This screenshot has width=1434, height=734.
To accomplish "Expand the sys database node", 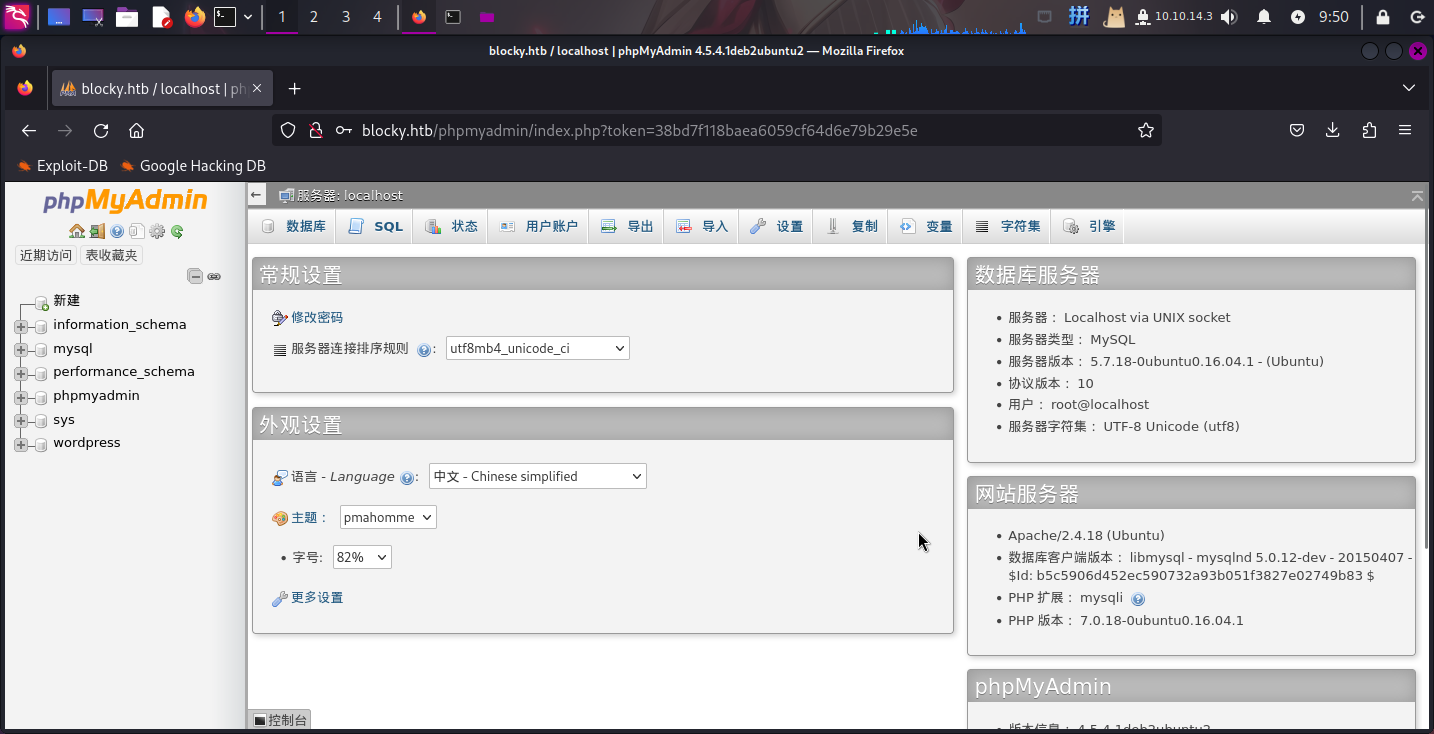I will pos(21,421).
